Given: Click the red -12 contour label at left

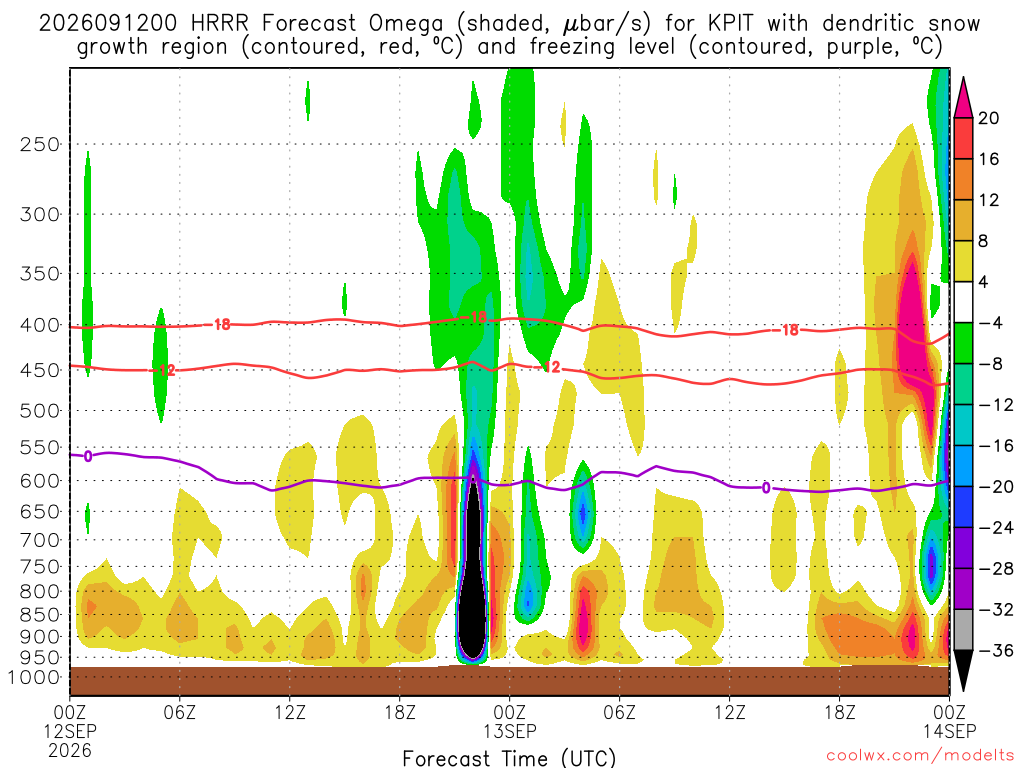Looking at the screenshot, I should (x=166, y=370).
